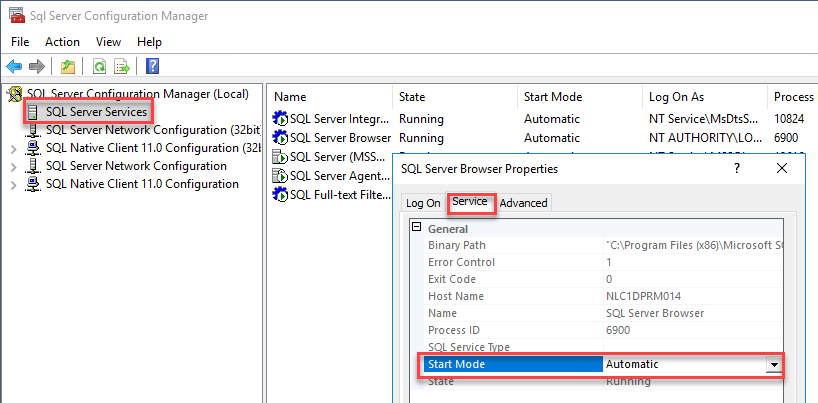
Task: Click the Export List toolbar icon
Action: [122, 67]
